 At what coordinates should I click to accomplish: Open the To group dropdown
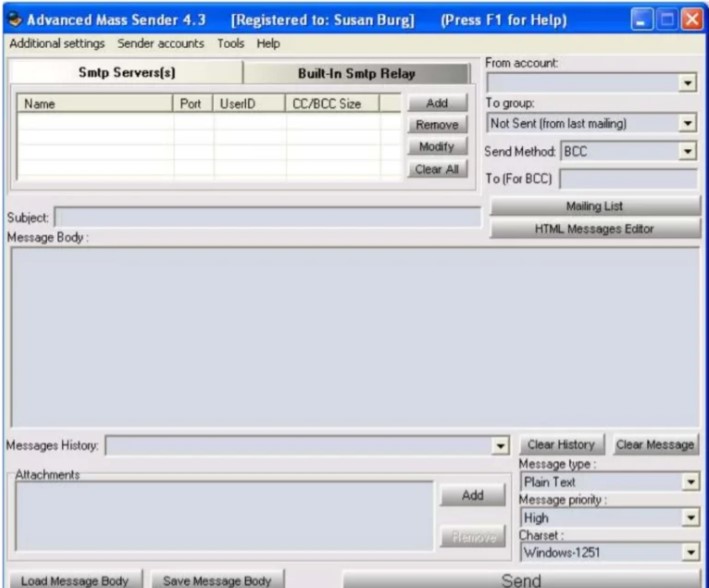687,124
